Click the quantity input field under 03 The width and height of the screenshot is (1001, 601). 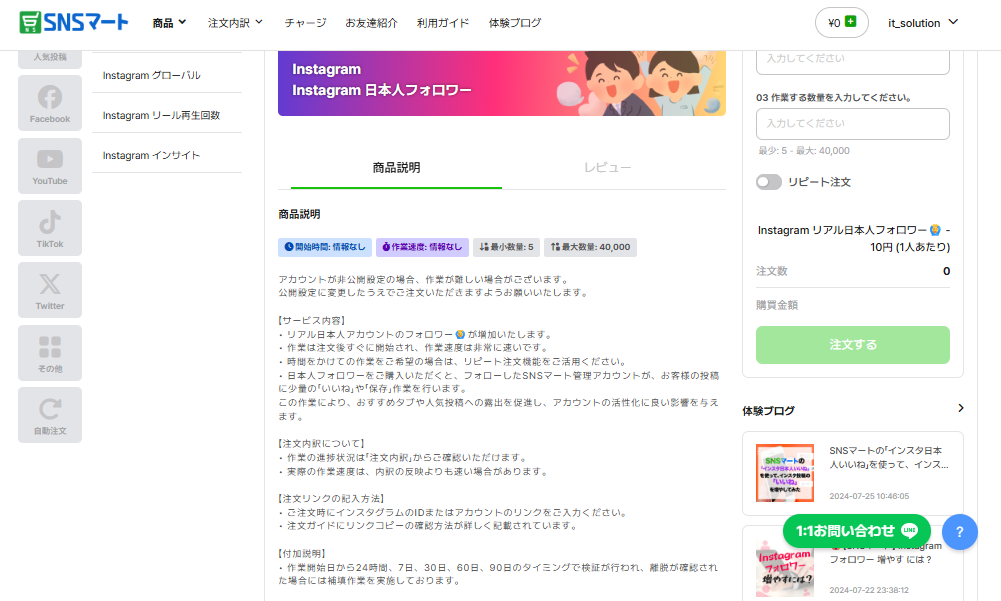(x=852, y=124)
